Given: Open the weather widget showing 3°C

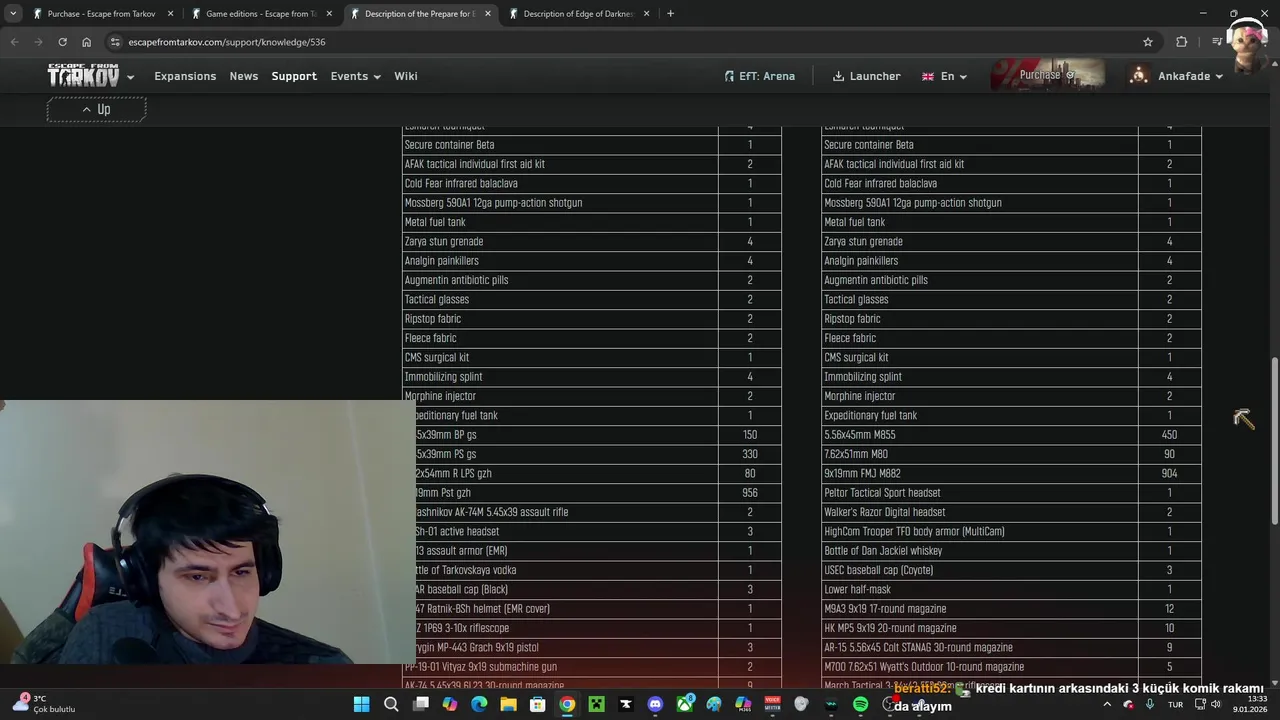Looking at the screenshot, I should click(x=45, y=704).
